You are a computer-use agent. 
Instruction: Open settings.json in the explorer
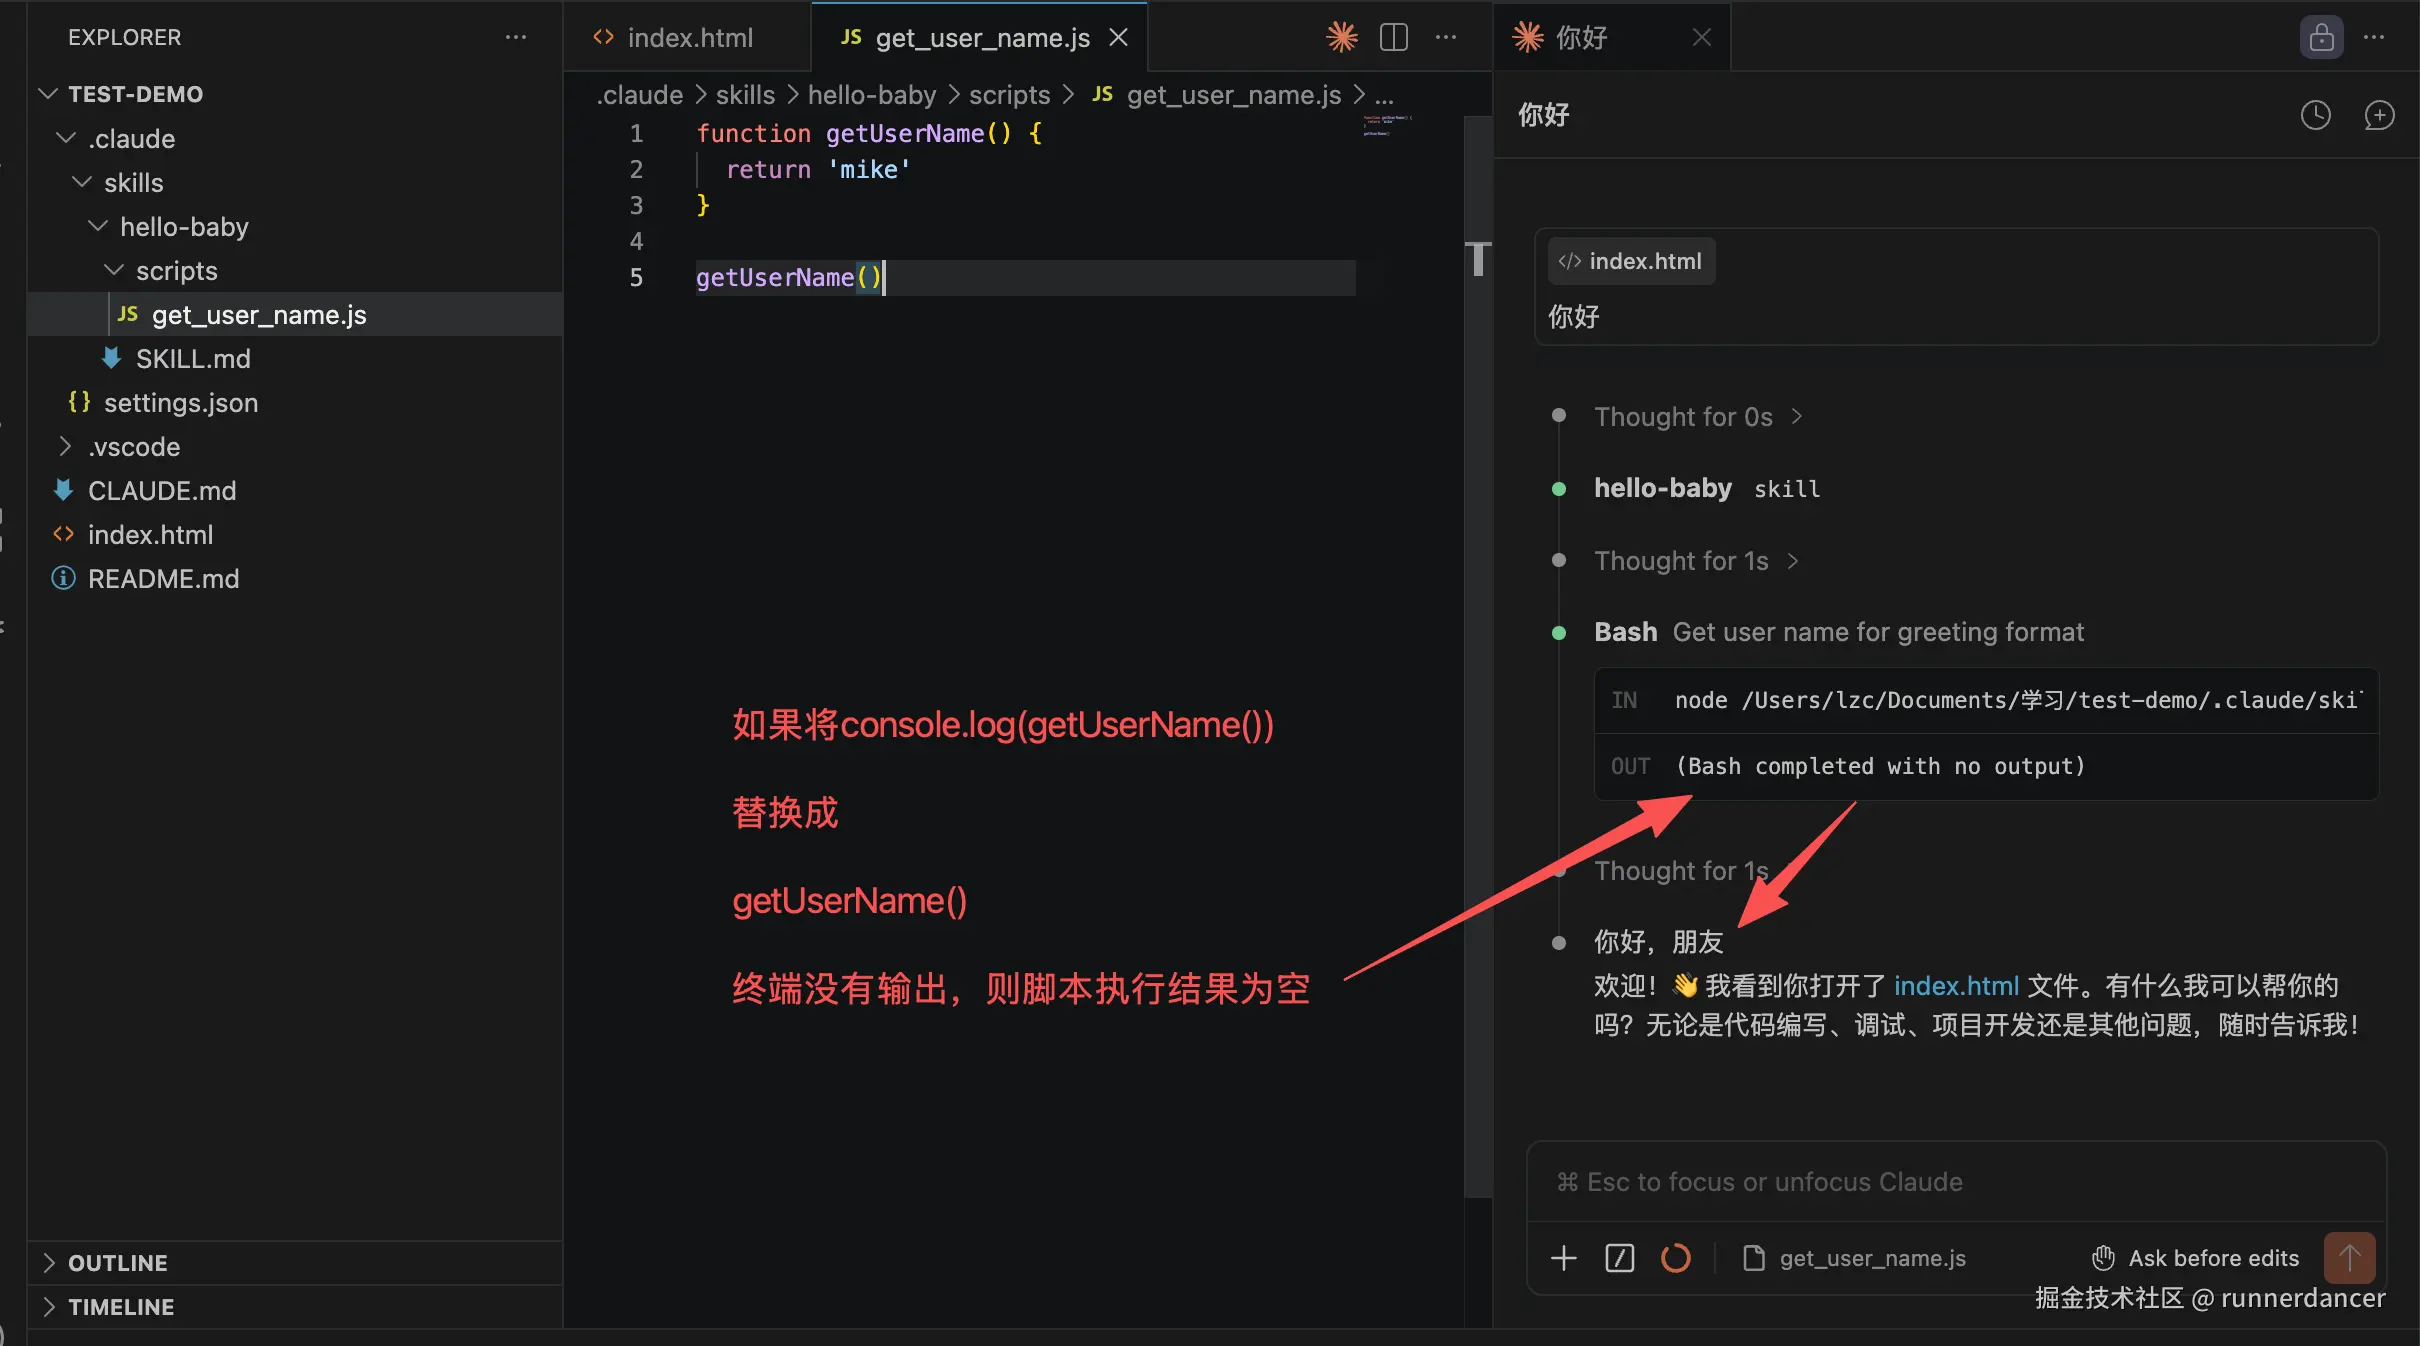click(181, 403)
